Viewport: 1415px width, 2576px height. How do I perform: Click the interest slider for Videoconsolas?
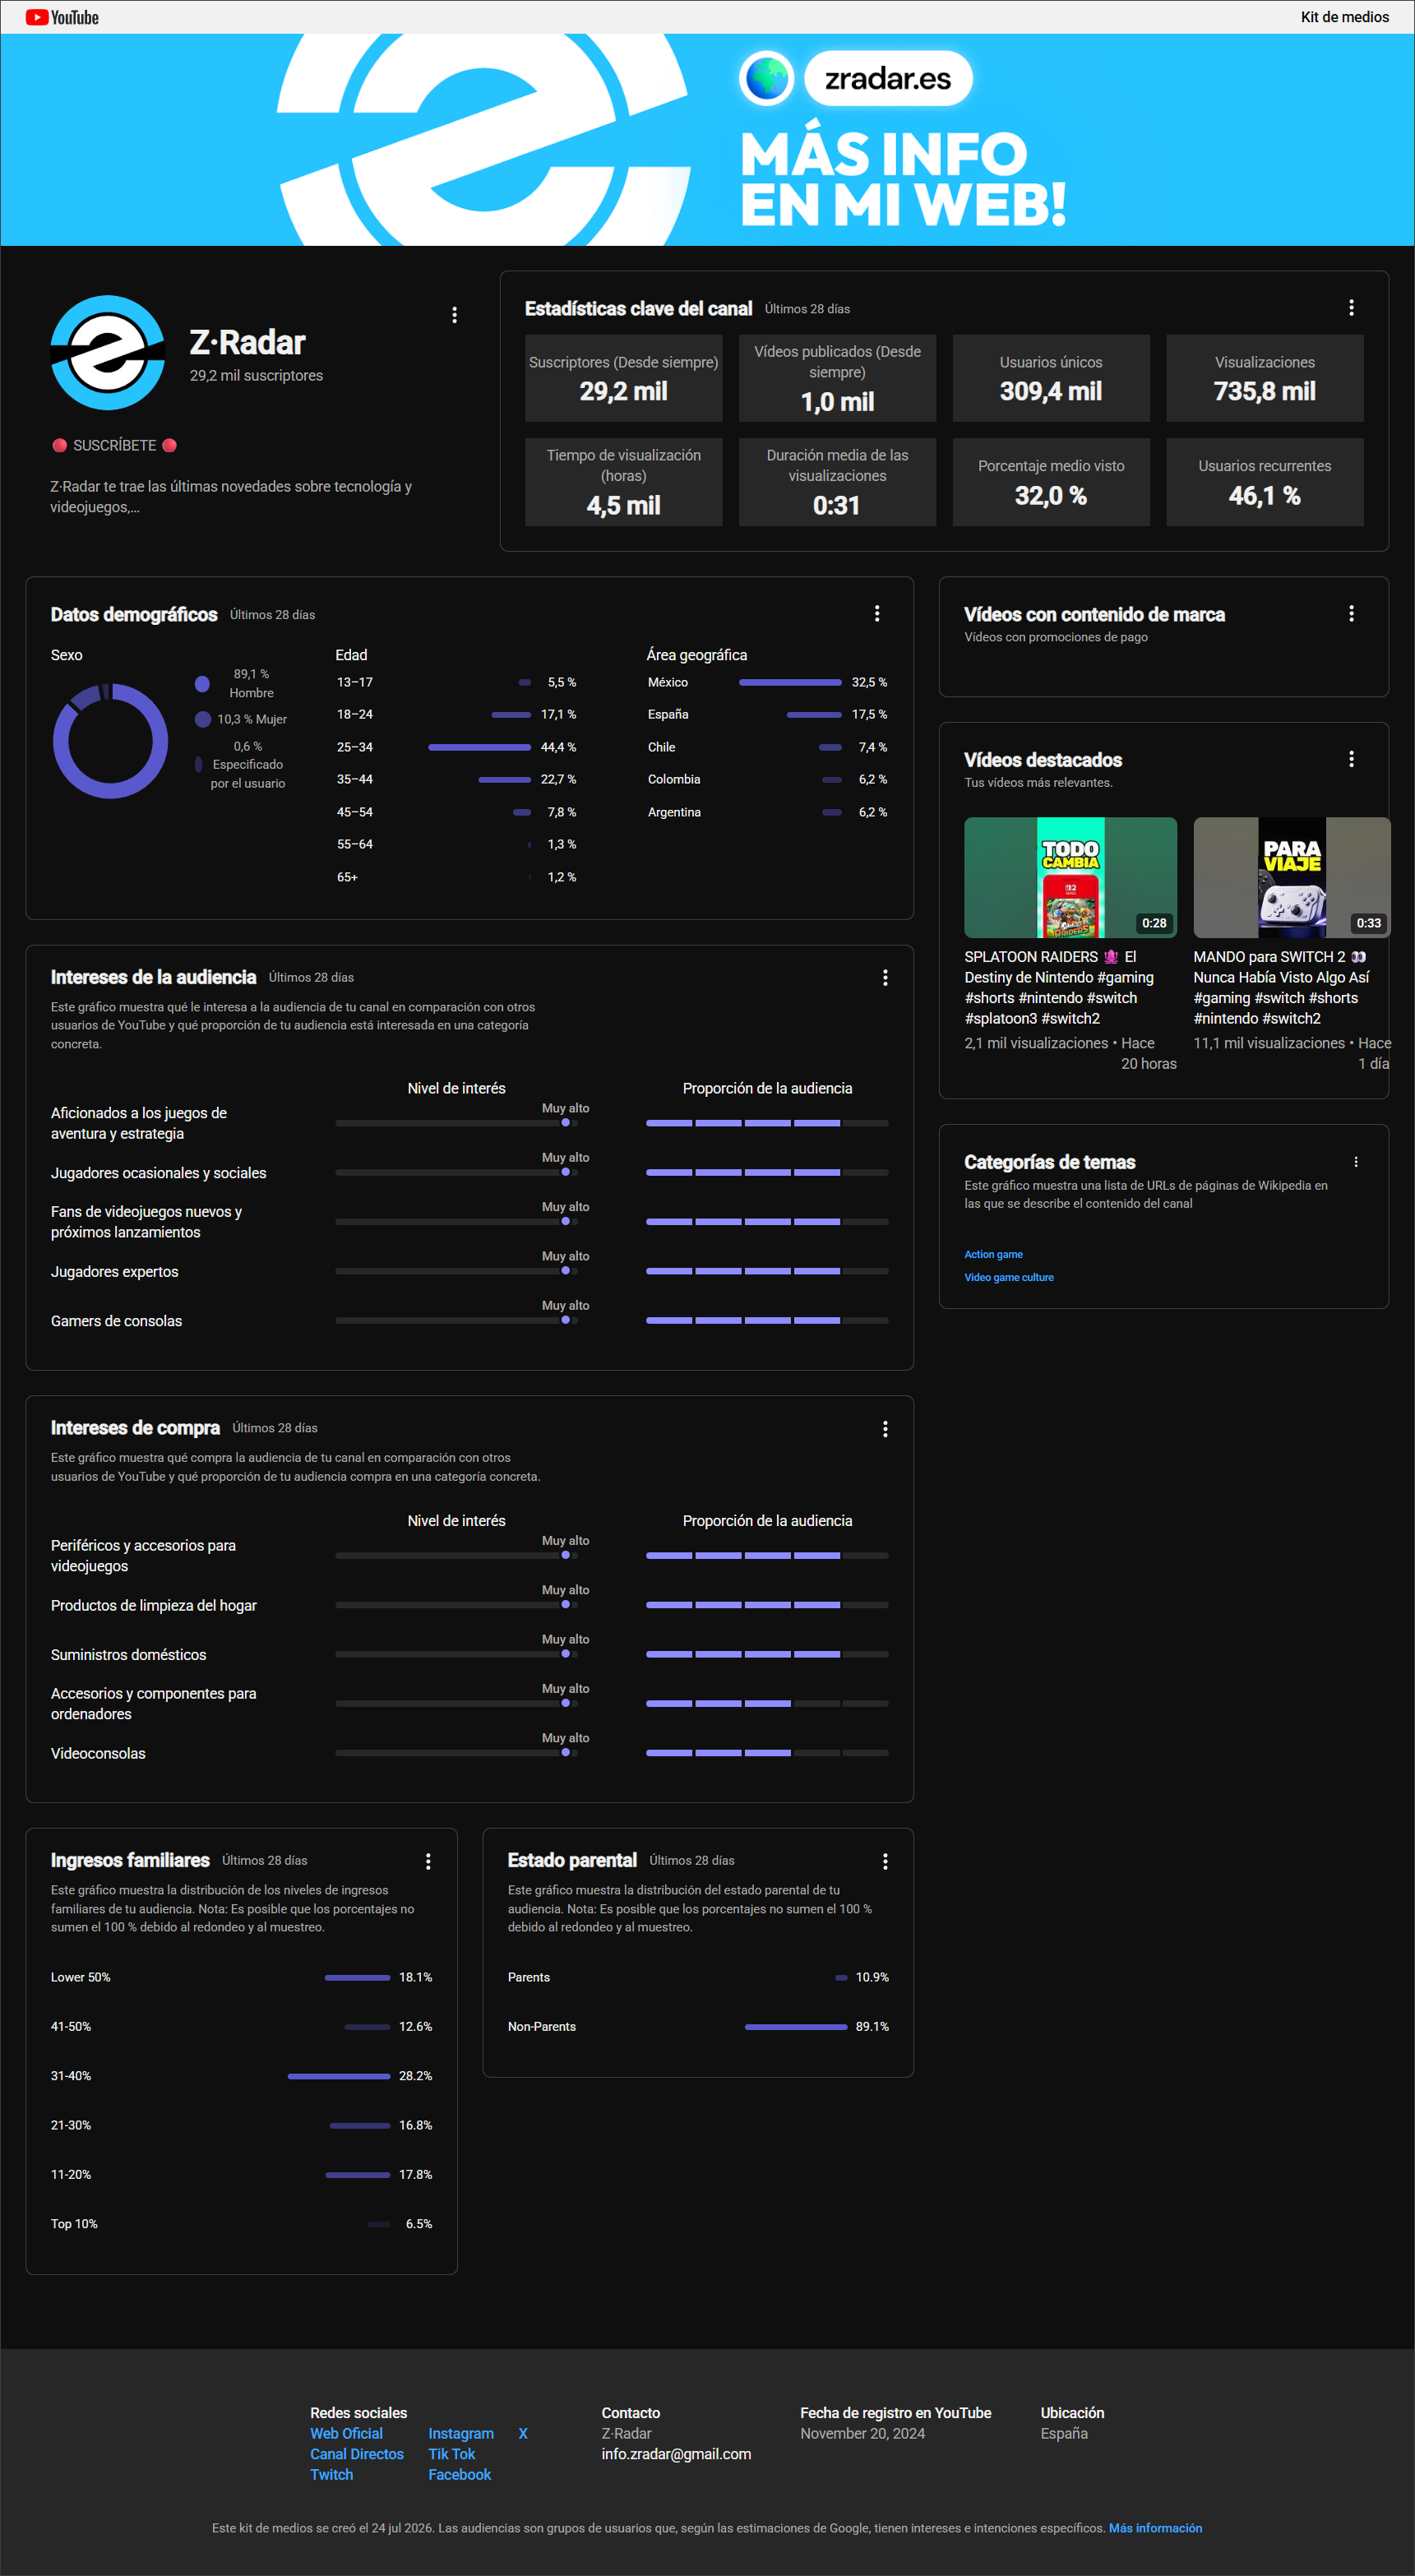click(457, 1752)
